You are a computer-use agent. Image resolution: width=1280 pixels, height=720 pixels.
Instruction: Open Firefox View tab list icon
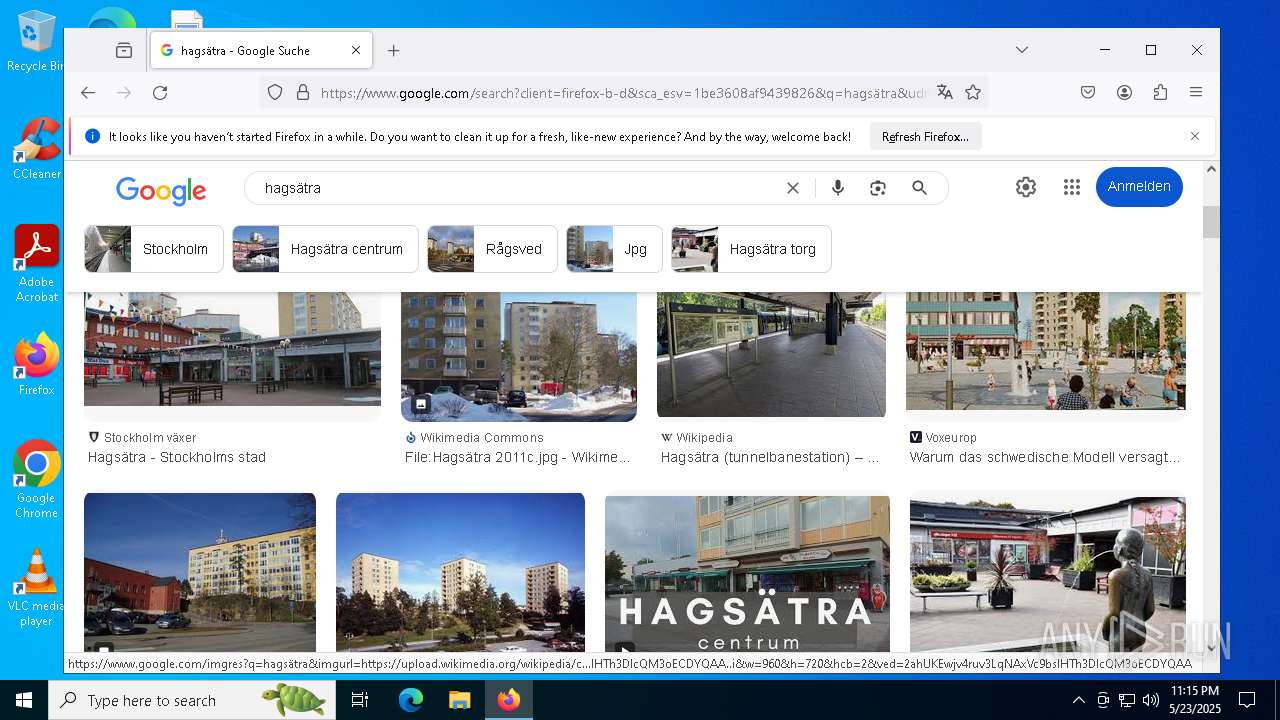pos(124,50)
